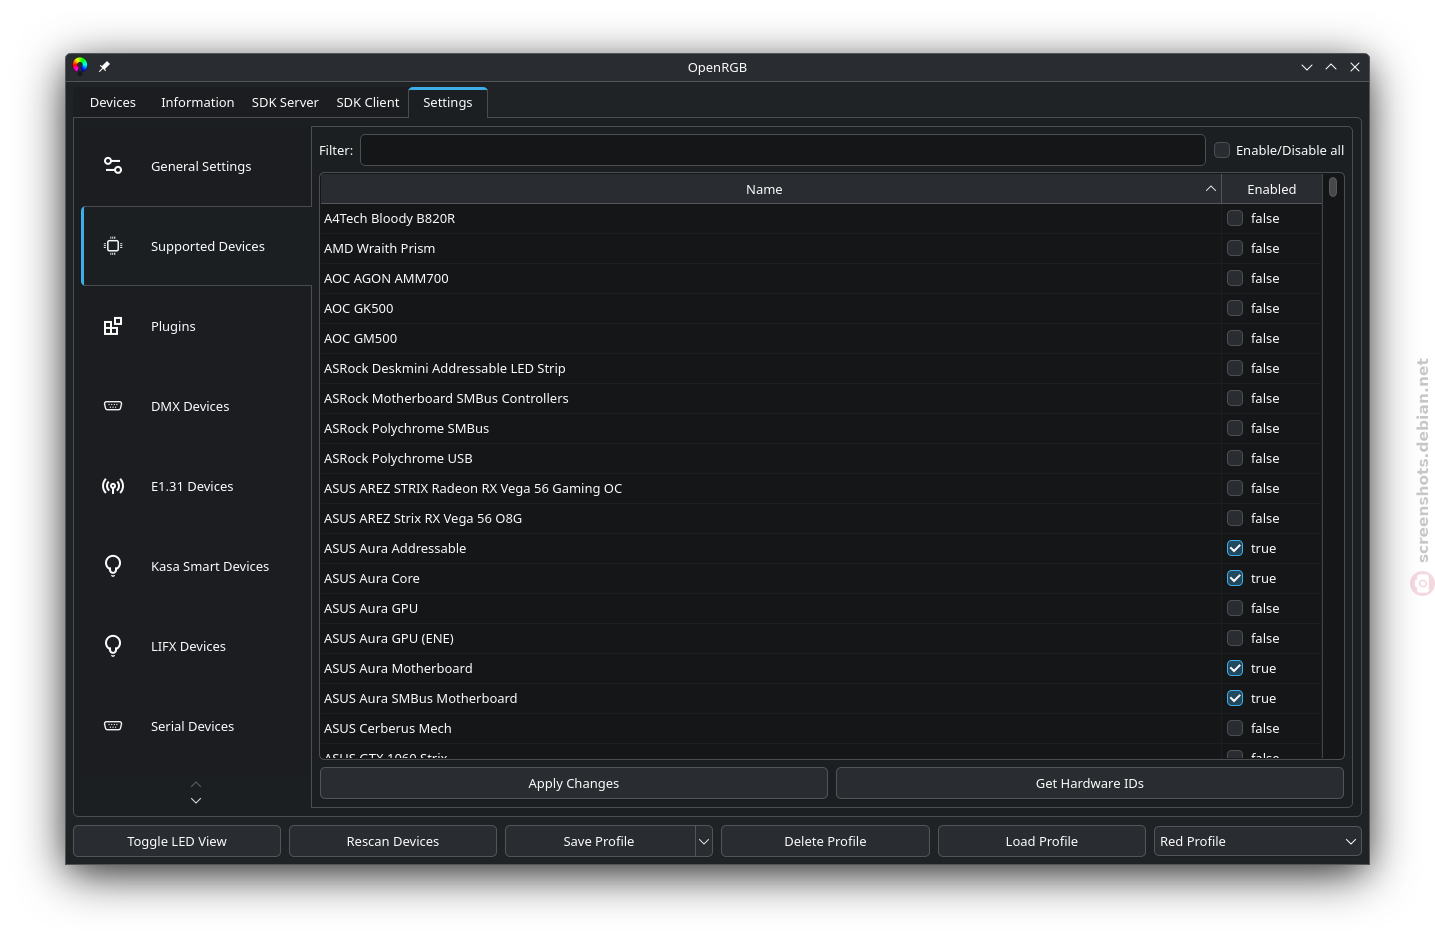Click the pin window icon in titlebar
This screenshot has height=942, width=1435.
coord(104,67)
